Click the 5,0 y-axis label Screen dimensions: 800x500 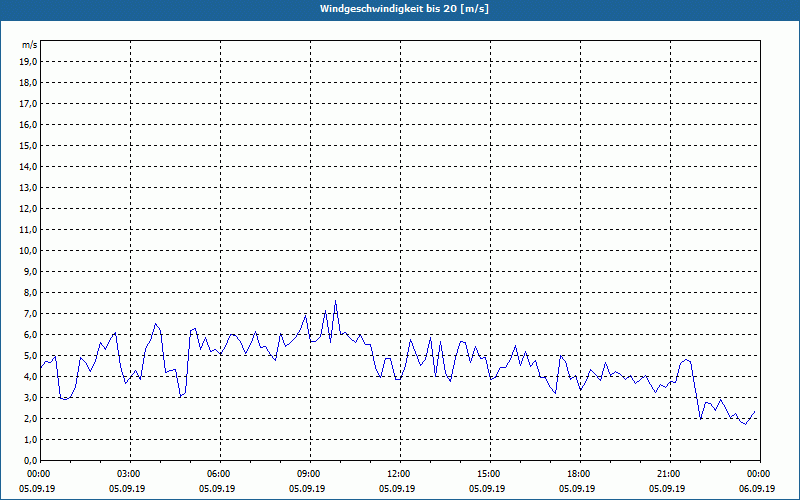30,355
